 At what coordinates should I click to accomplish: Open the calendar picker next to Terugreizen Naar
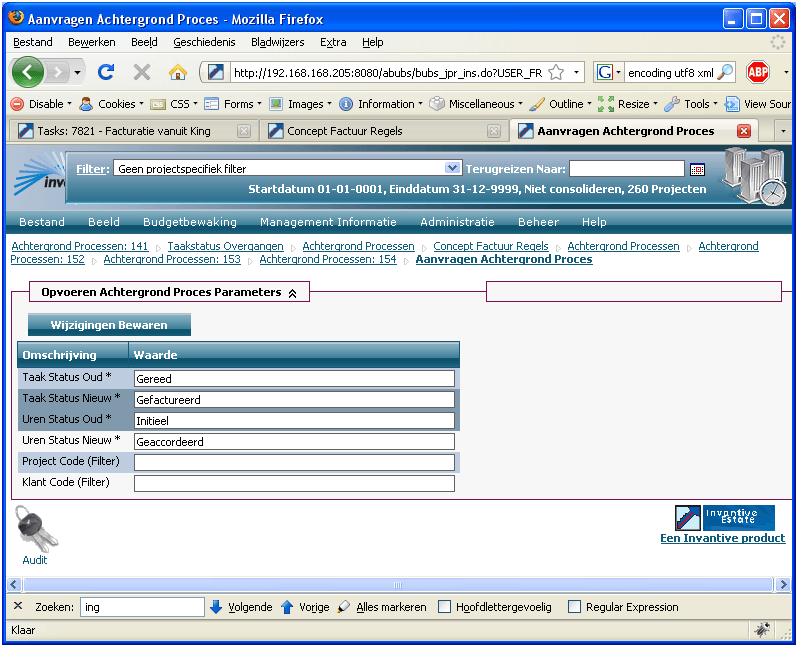[697, 170]
